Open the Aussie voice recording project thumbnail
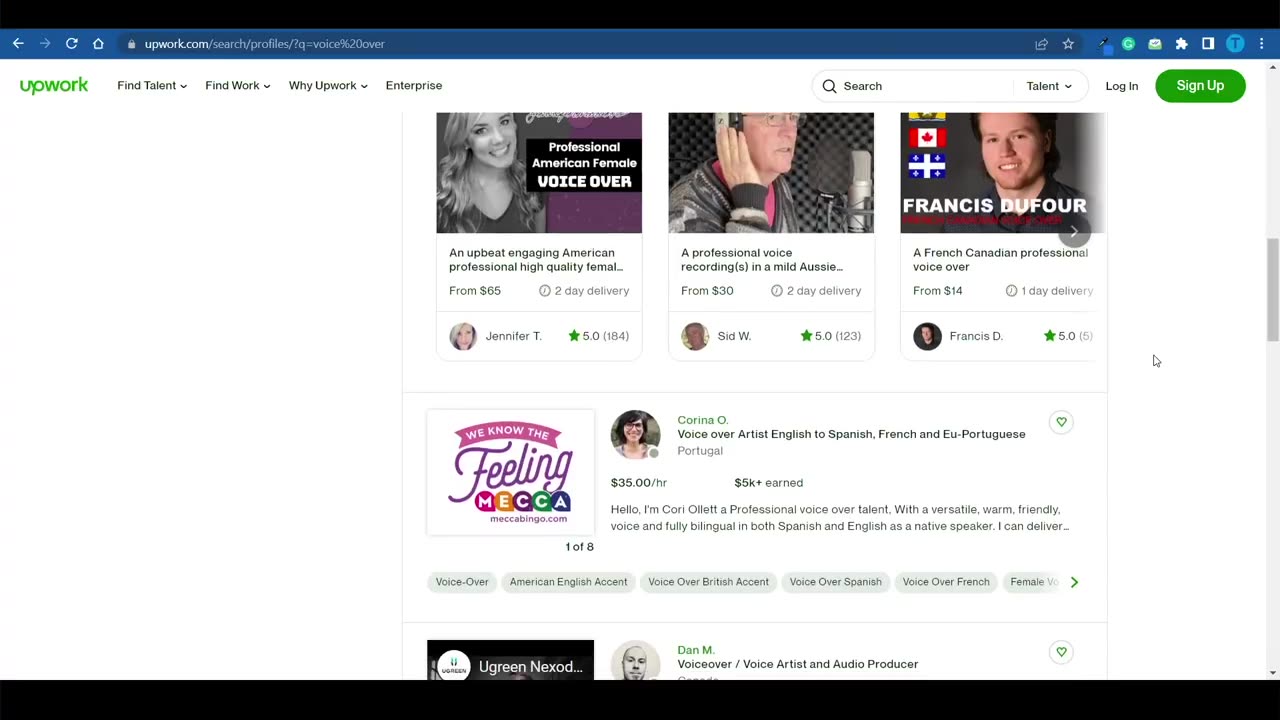The width and height of the screenshot is (1280, 720). point(771,173)
